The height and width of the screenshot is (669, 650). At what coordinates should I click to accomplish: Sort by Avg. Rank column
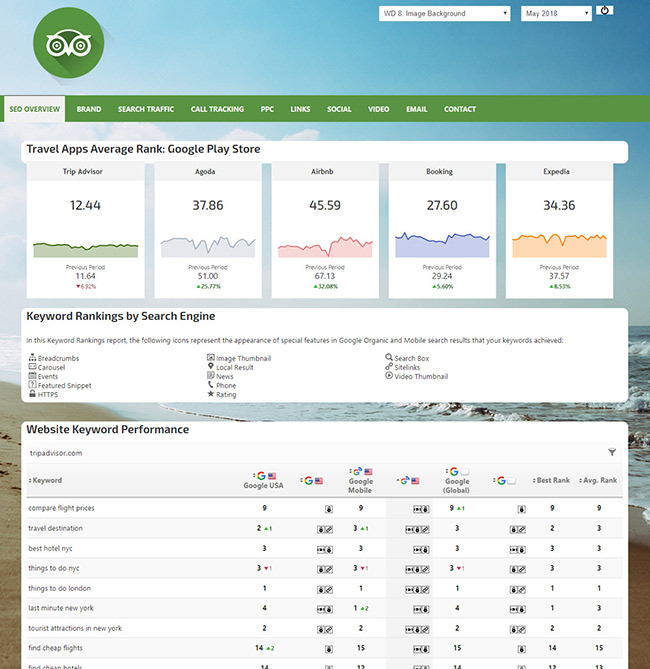click(598, 480)
